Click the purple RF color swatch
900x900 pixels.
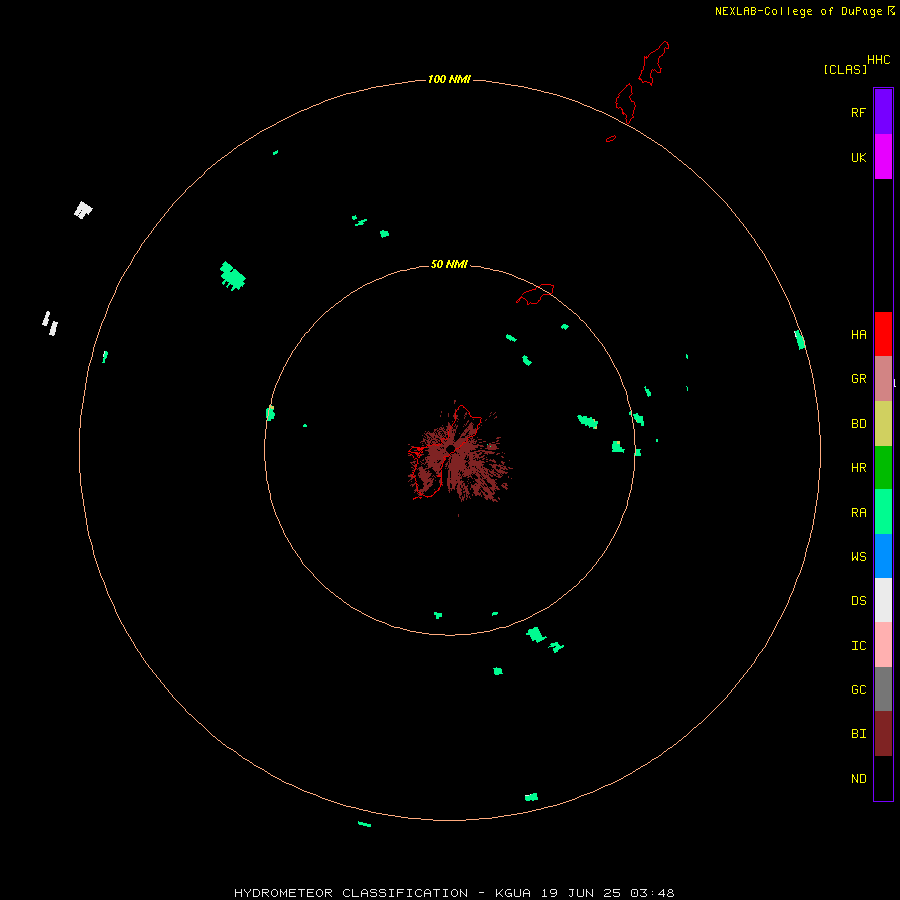(x=883, y=112)
